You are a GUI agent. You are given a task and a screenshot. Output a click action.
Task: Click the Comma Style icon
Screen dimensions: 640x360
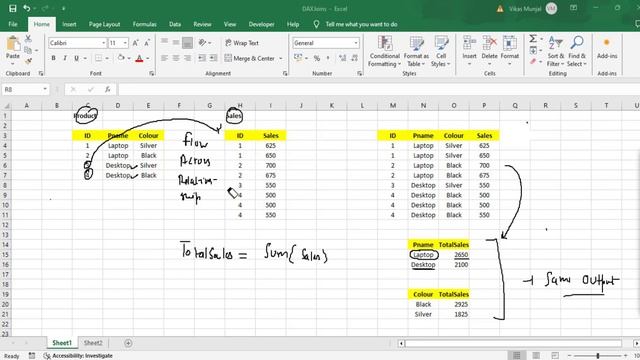(328, 58)
